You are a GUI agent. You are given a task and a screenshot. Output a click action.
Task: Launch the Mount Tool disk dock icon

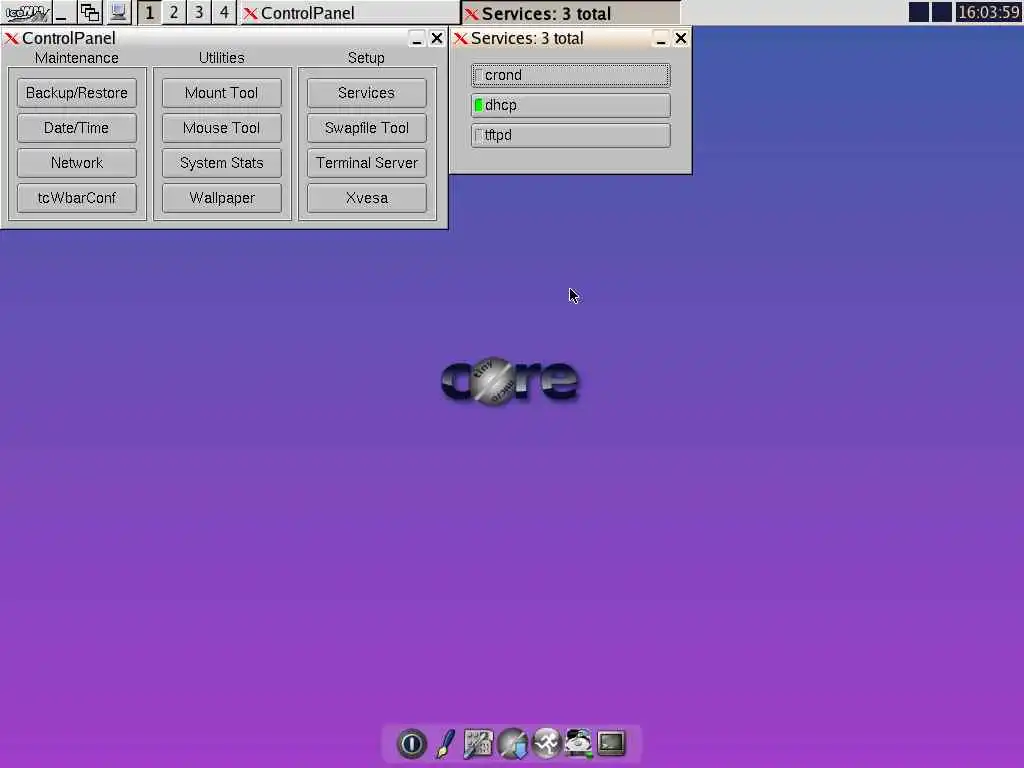click(x=579, y=743)
